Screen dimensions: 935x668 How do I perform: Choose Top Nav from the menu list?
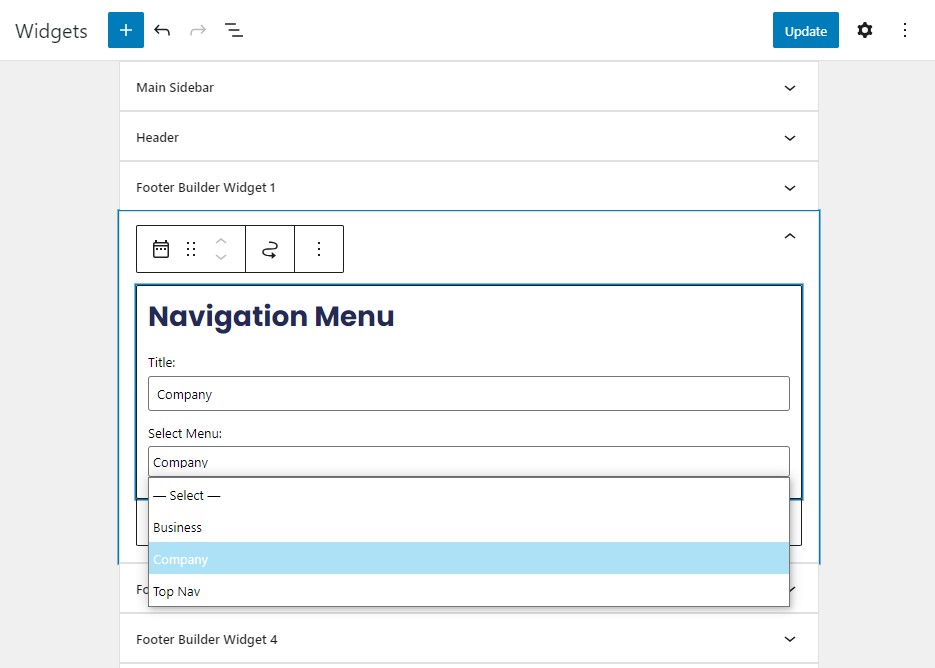[x=469, y=591]
